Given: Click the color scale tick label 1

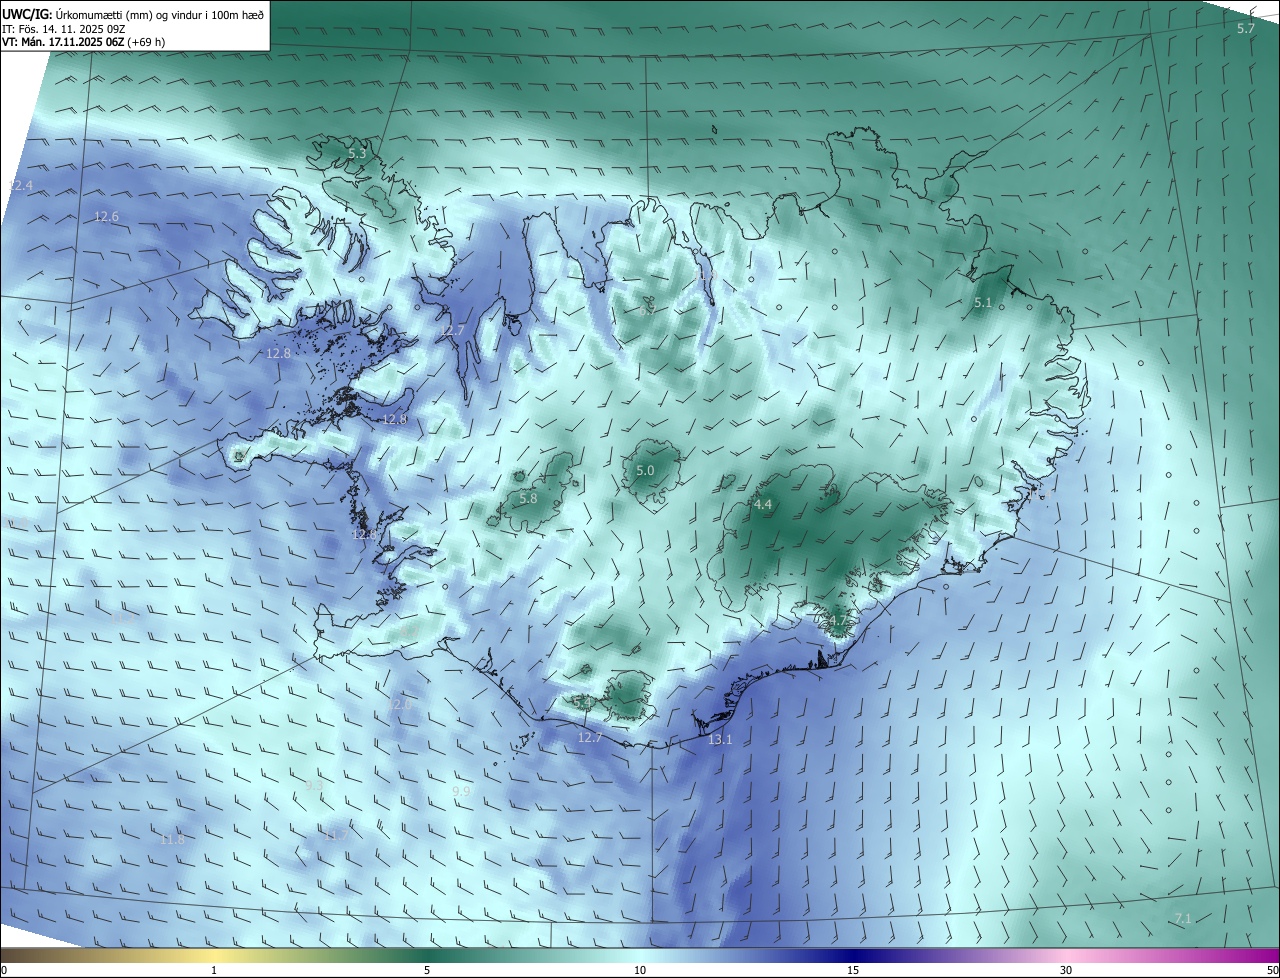Looking at the screenshot, I should point(214,971).
